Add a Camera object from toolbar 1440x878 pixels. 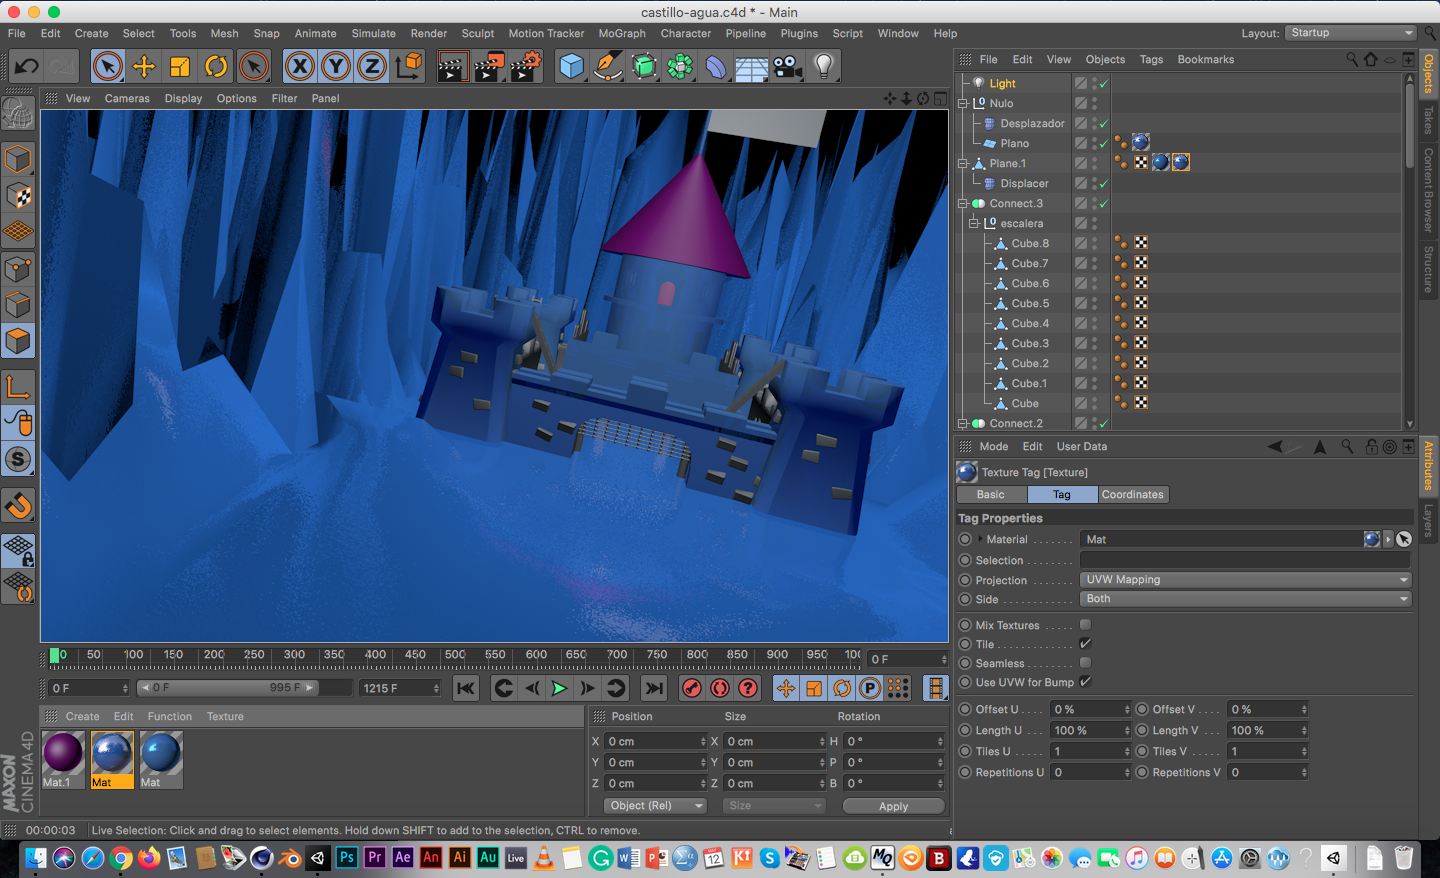pyautogui.click(x=788, y=67)
